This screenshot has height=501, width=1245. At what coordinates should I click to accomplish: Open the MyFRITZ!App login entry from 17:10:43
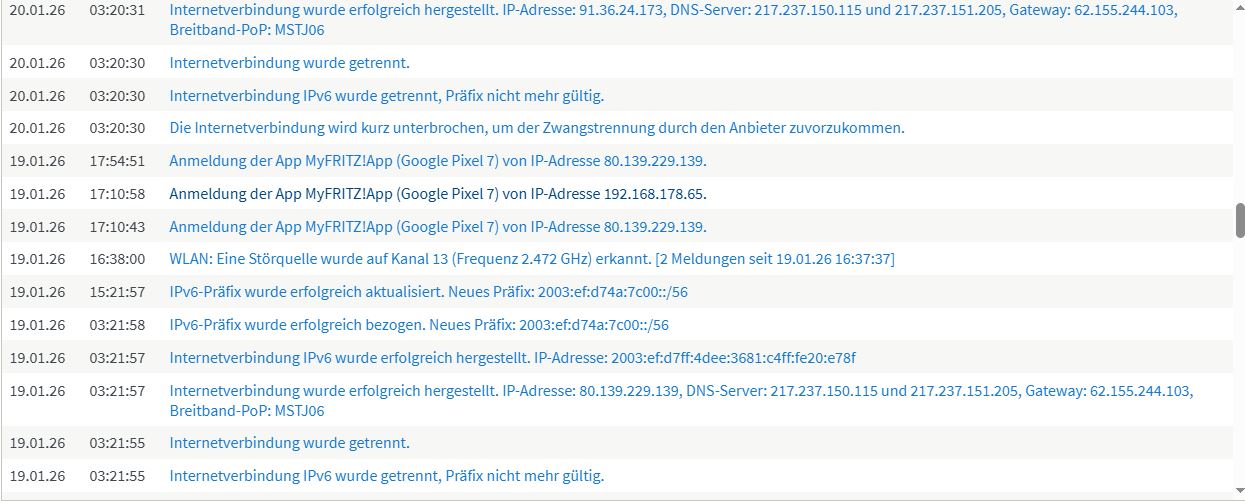coord(437,227)
